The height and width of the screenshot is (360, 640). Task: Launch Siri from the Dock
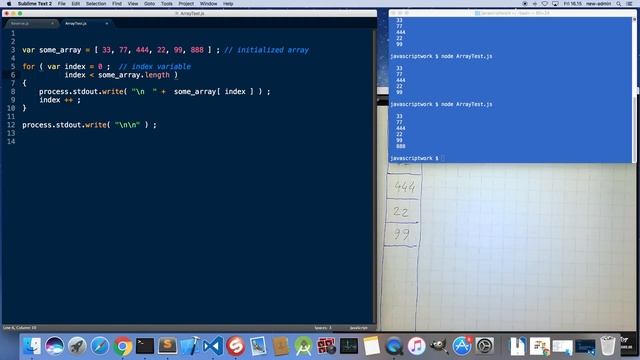[54, 346]
